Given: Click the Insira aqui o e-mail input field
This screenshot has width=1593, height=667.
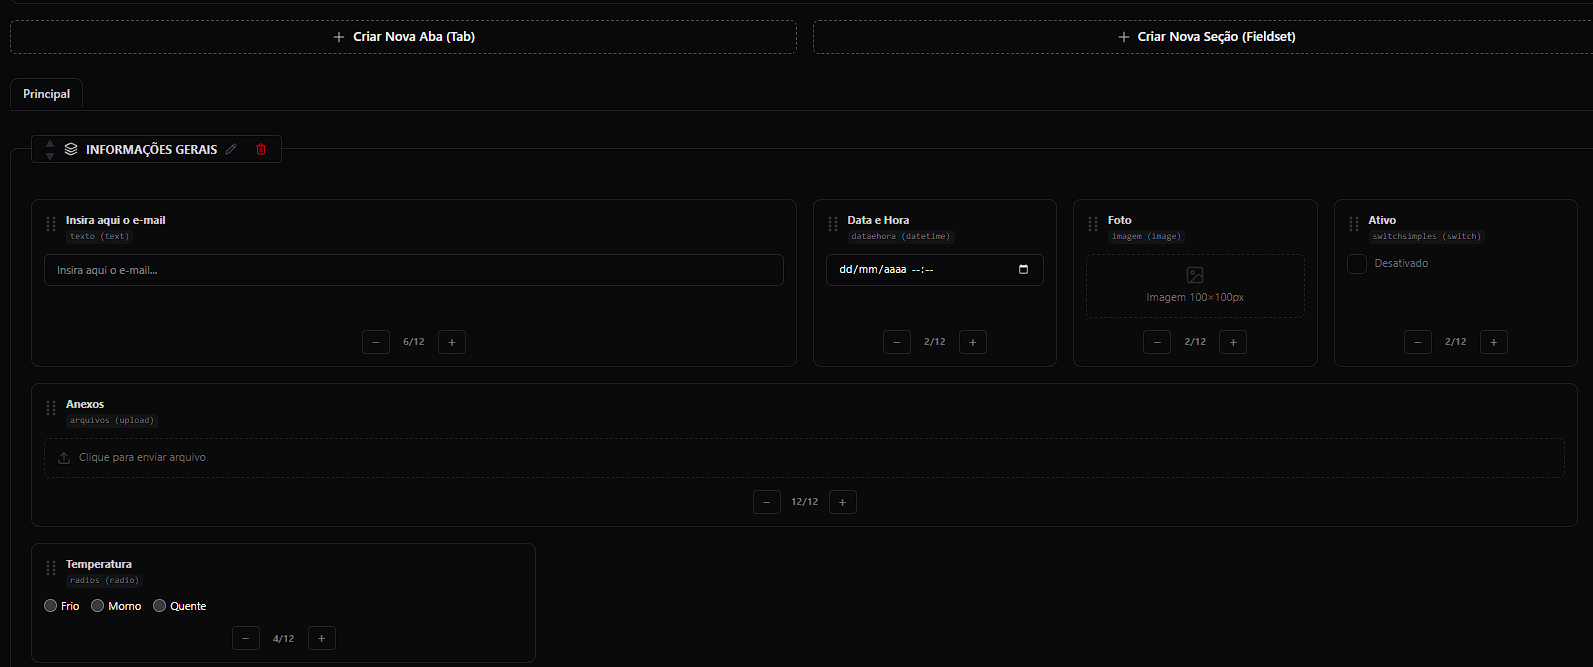Looking at the screenshot, I should pos(414,270).
